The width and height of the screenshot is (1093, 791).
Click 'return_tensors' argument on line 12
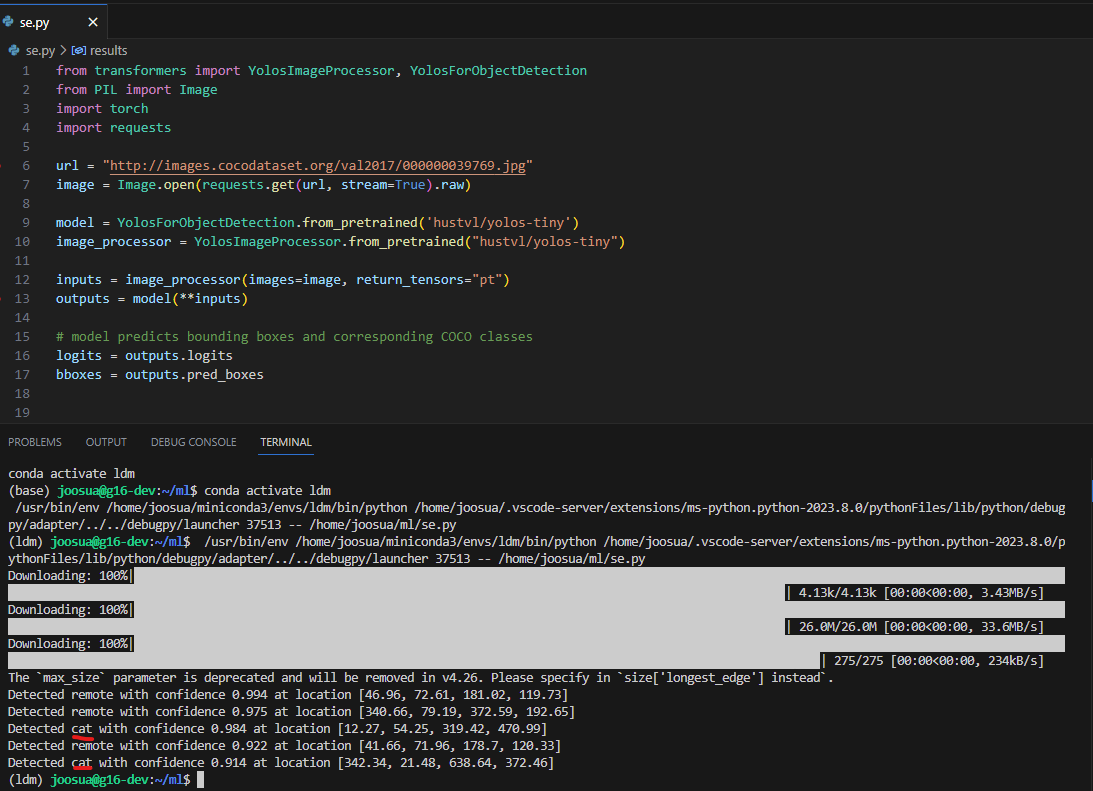pyautogui.click(x=410, y=279)
